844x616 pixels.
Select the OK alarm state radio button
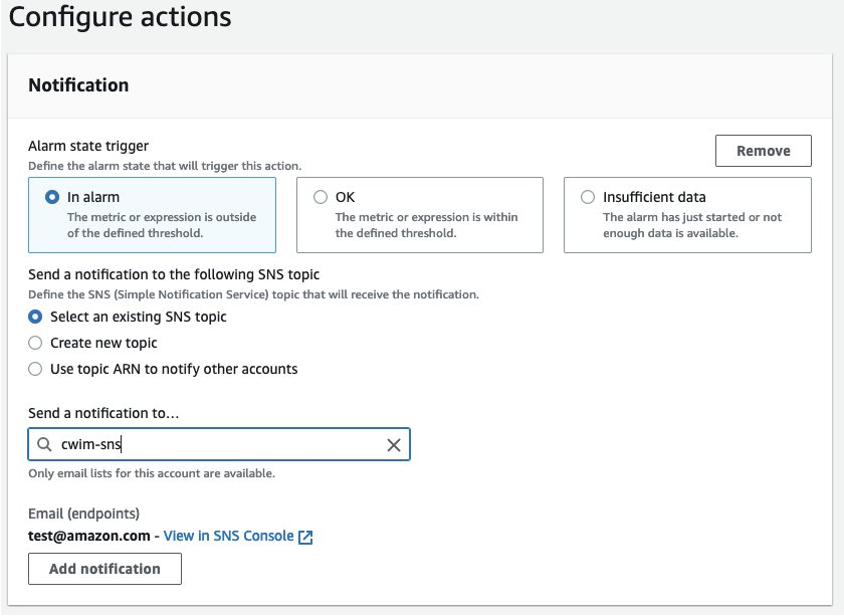320,197
